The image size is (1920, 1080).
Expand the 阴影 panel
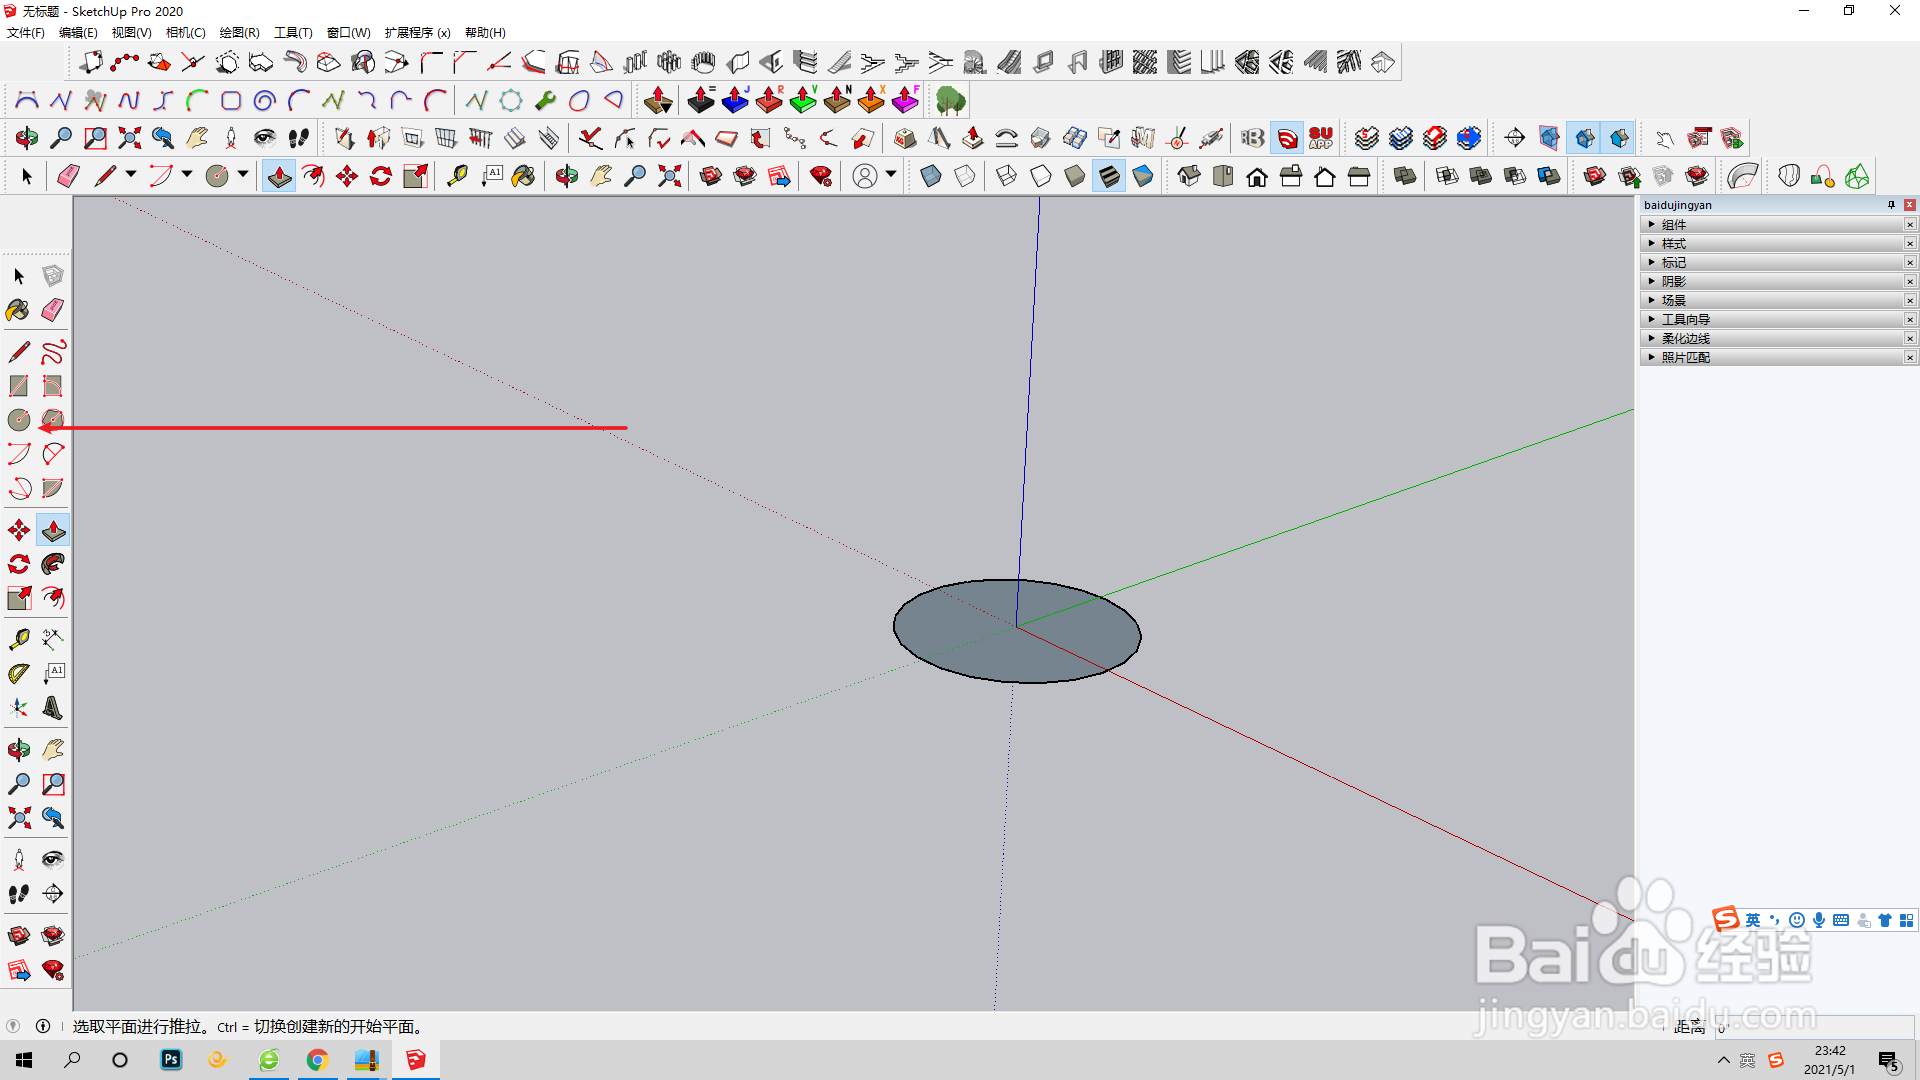(x=1674, y=282)
